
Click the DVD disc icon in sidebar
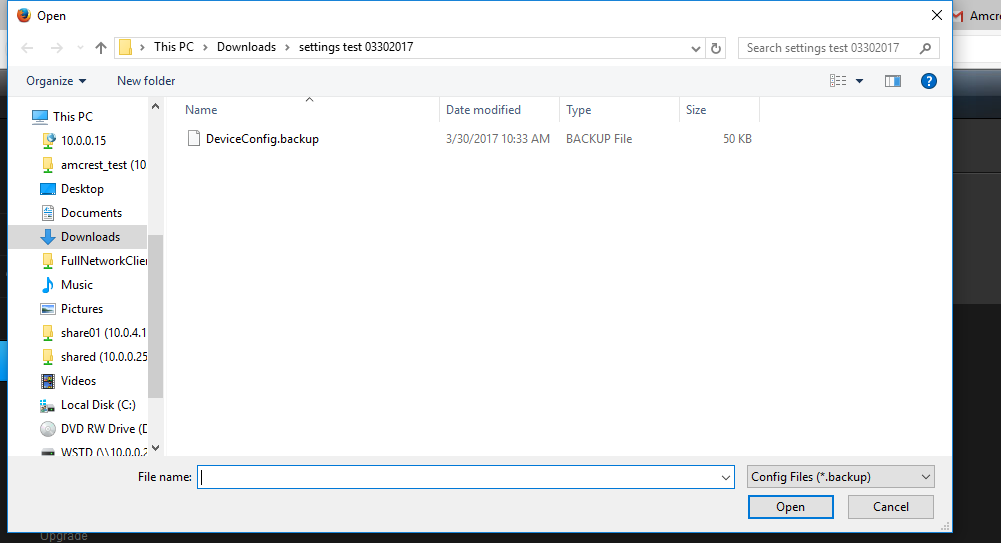pyautogui.click(x=48, y=429)
